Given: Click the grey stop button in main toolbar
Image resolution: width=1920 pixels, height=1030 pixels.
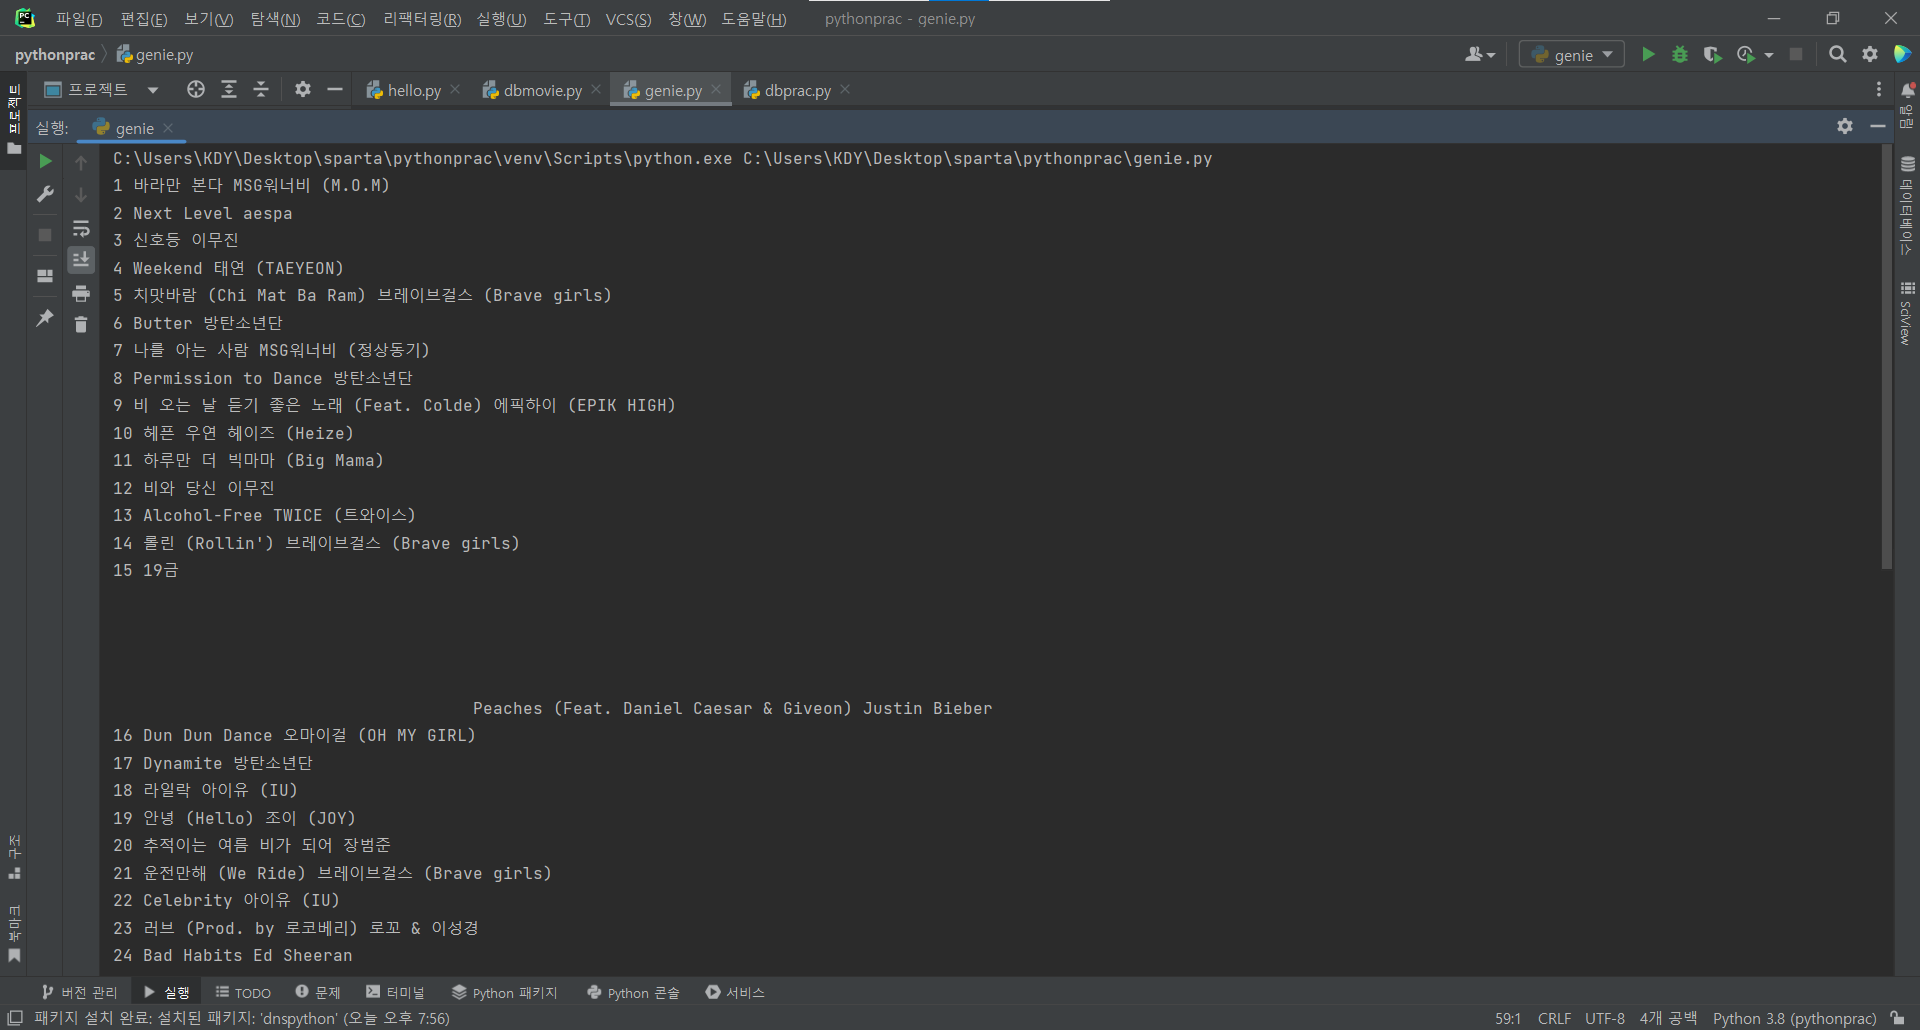Looking at the screenshot, I should tap(1796, 54).
